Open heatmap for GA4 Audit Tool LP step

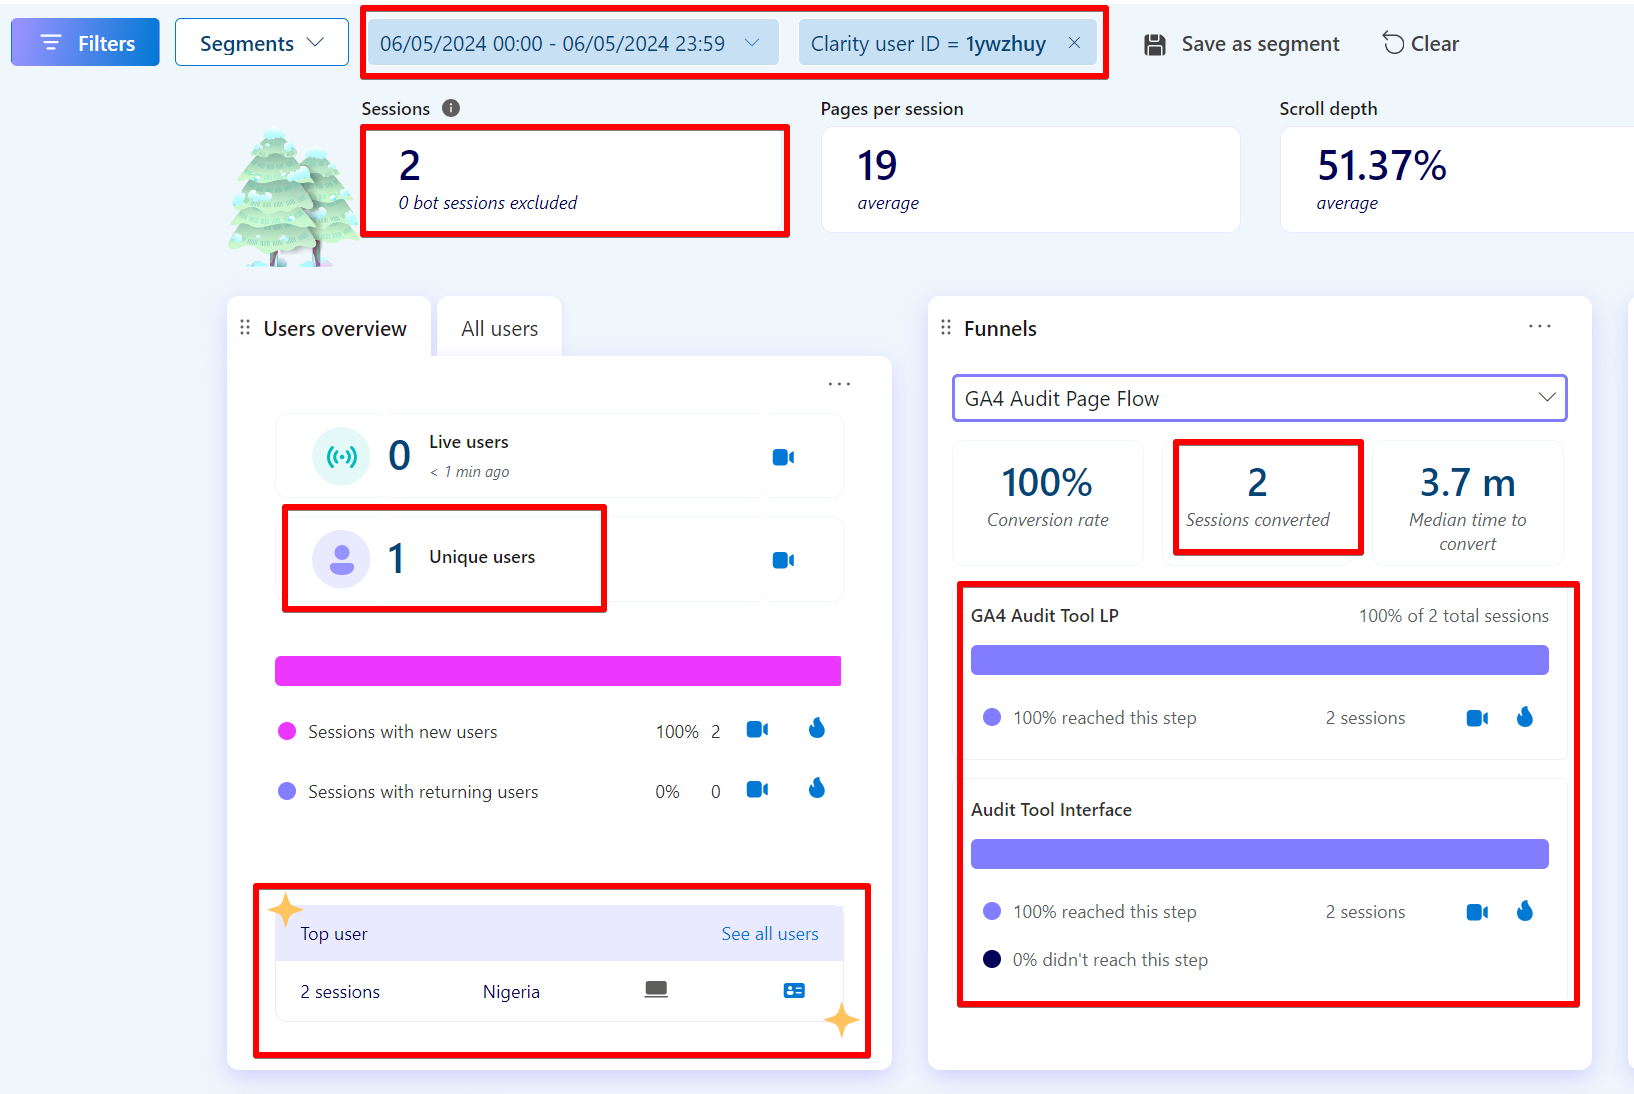coord(1524,716)
